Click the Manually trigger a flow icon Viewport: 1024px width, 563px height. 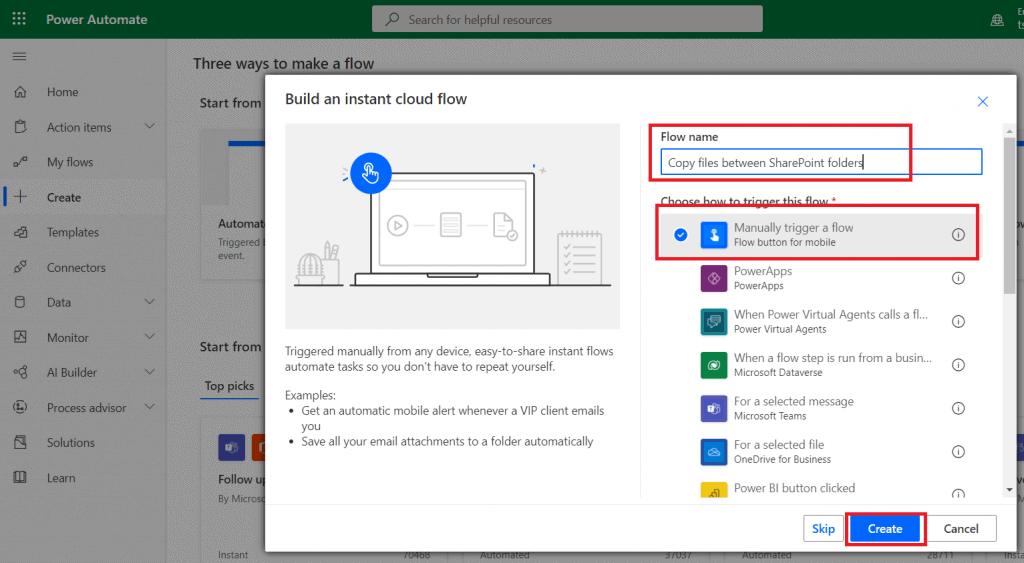tap(714, 234)
